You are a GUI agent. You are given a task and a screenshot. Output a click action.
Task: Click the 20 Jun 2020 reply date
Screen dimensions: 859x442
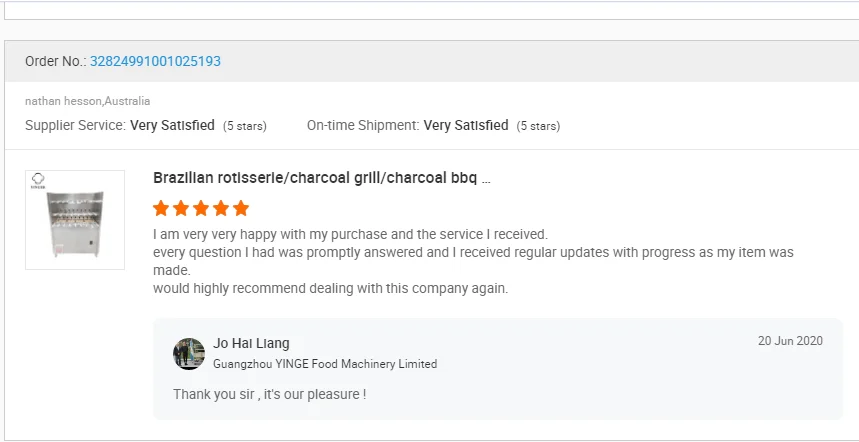point(790,341)
